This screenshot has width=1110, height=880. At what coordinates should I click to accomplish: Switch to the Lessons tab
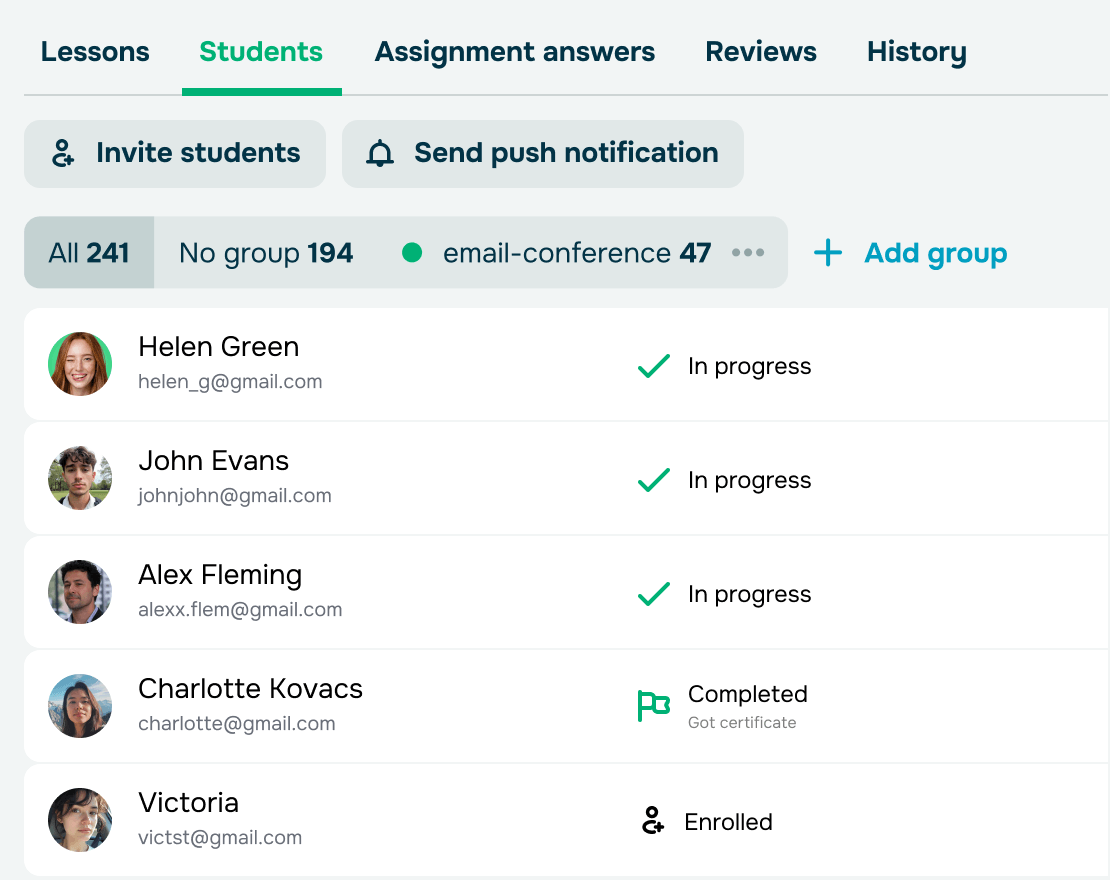click(94, 51)
